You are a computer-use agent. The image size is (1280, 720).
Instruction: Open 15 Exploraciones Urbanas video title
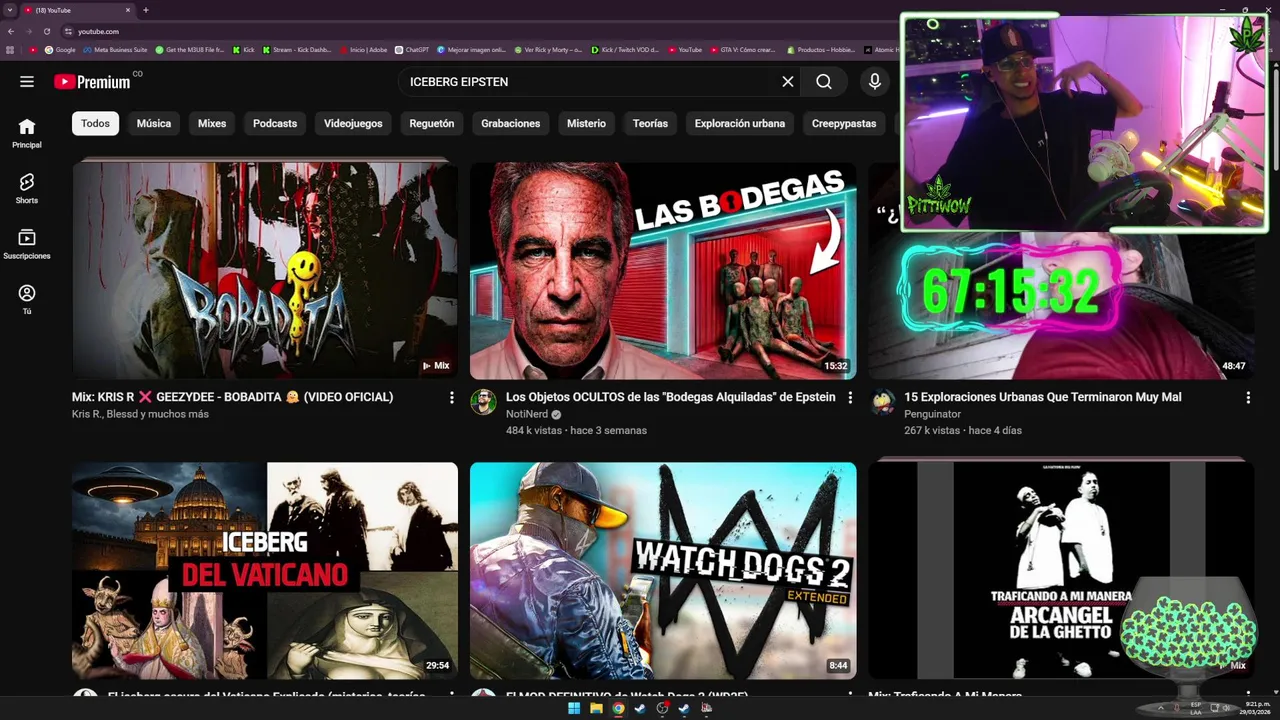(1043, 397)
